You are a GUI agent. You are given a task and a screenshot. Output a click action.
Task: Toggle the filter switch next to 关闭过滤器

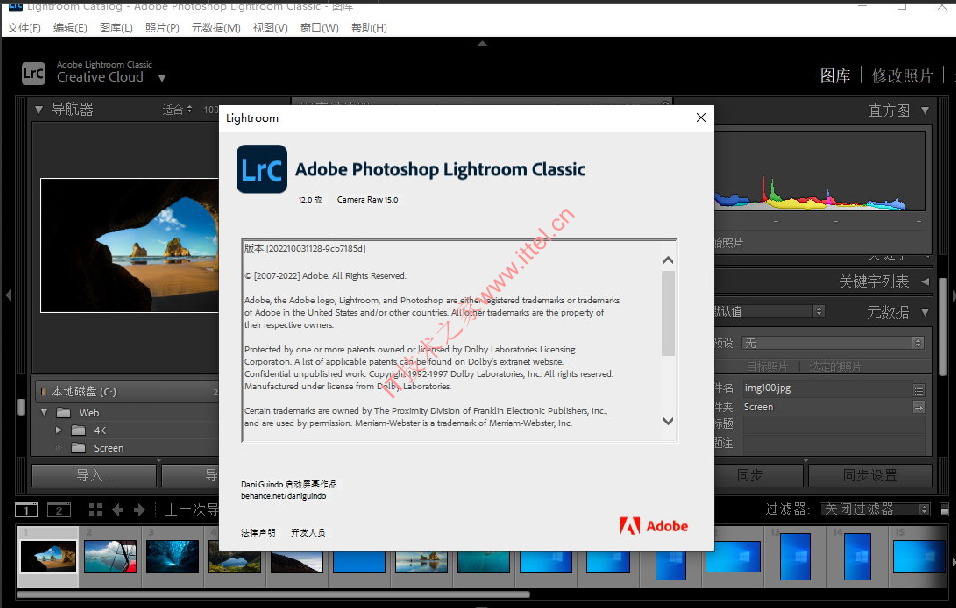[944, 509]
